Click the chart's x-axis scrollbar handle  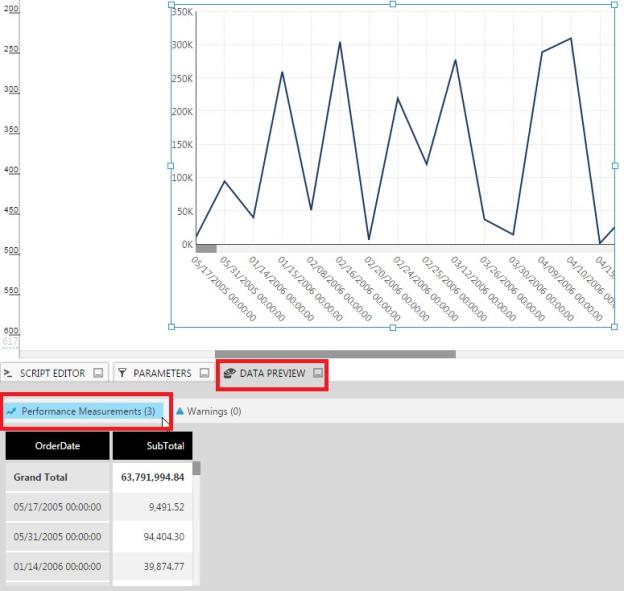tap(206, 247)
